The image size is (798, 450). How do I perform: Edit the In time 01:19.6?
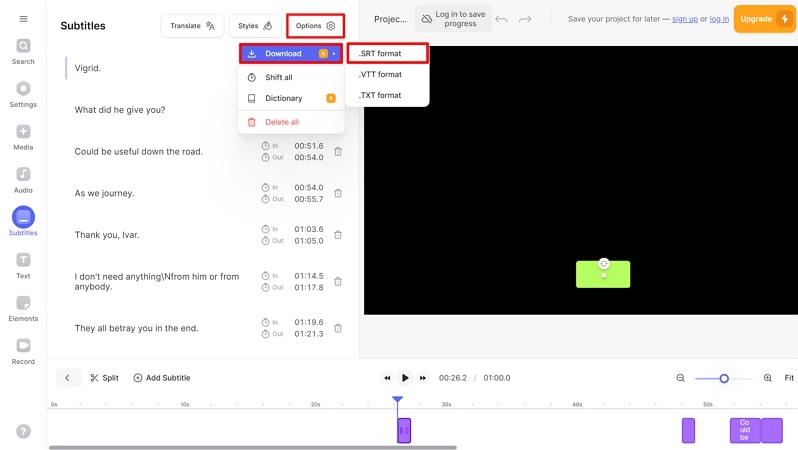click(308, 322)
